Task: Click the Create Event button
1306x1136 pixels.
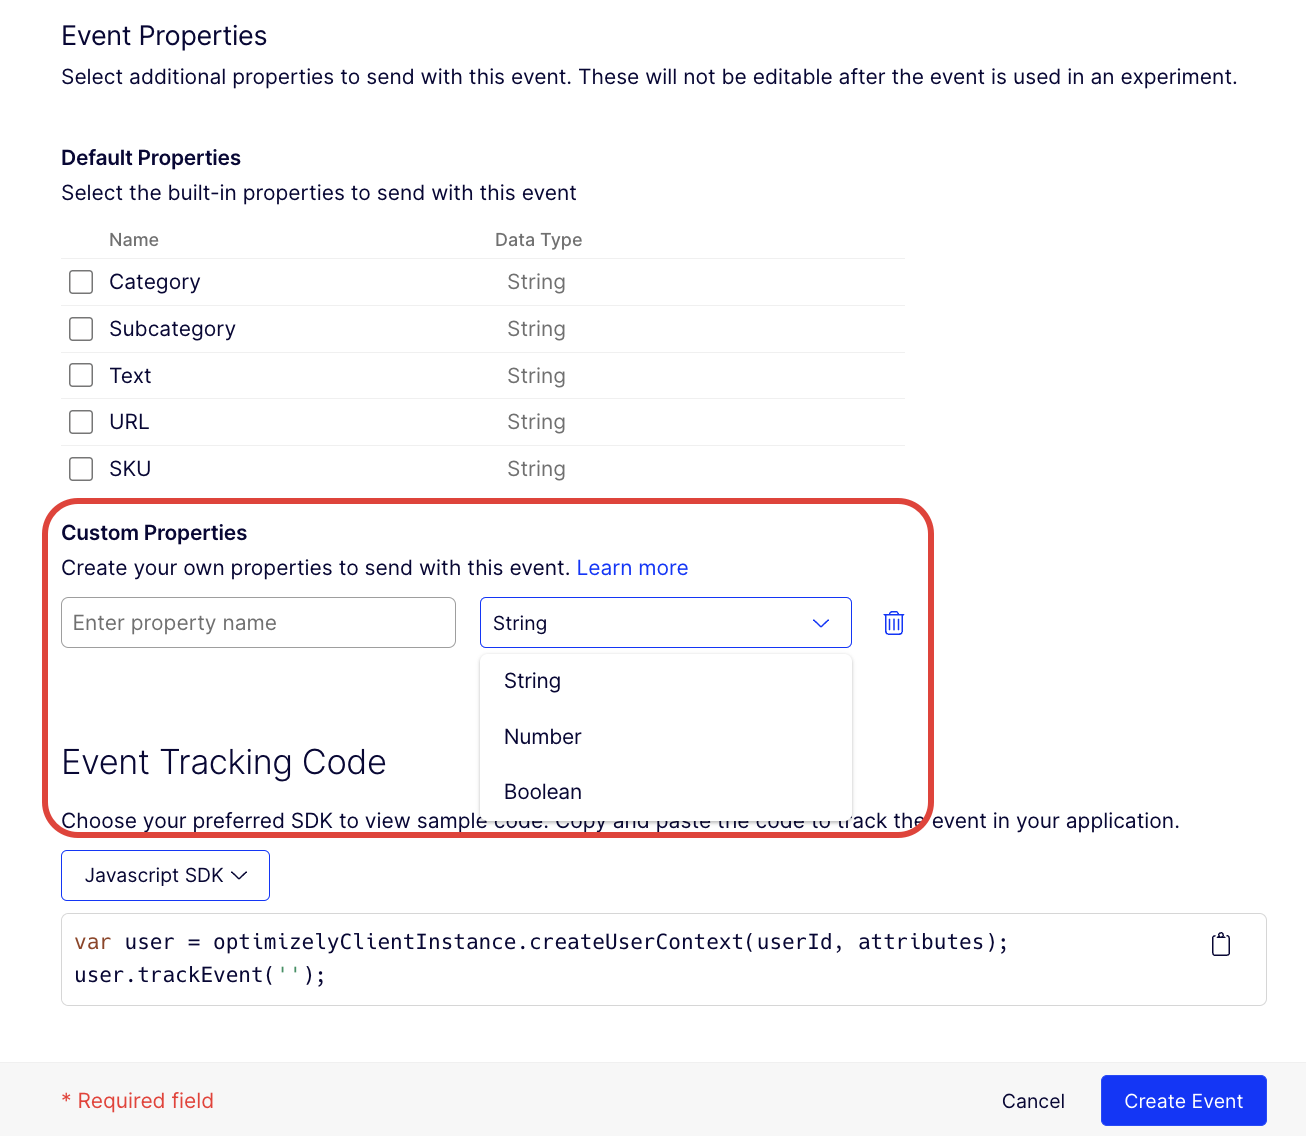Action: click(1183, 1100)
